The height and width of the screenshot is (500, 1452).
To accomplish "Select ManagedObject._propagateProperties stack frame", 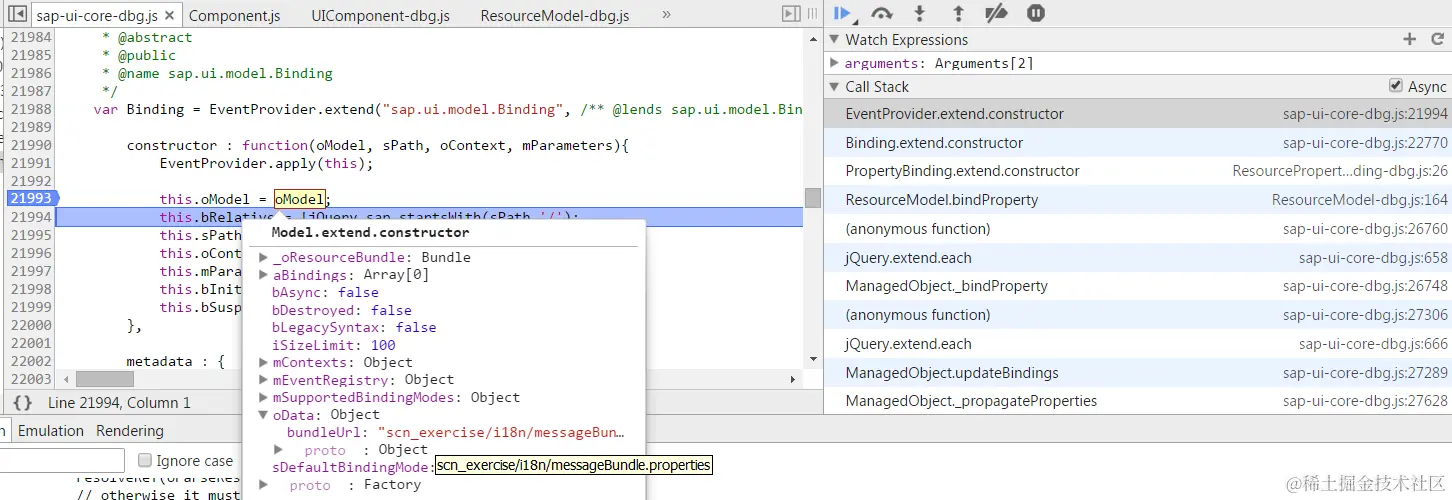I will tap(1138, 401).
